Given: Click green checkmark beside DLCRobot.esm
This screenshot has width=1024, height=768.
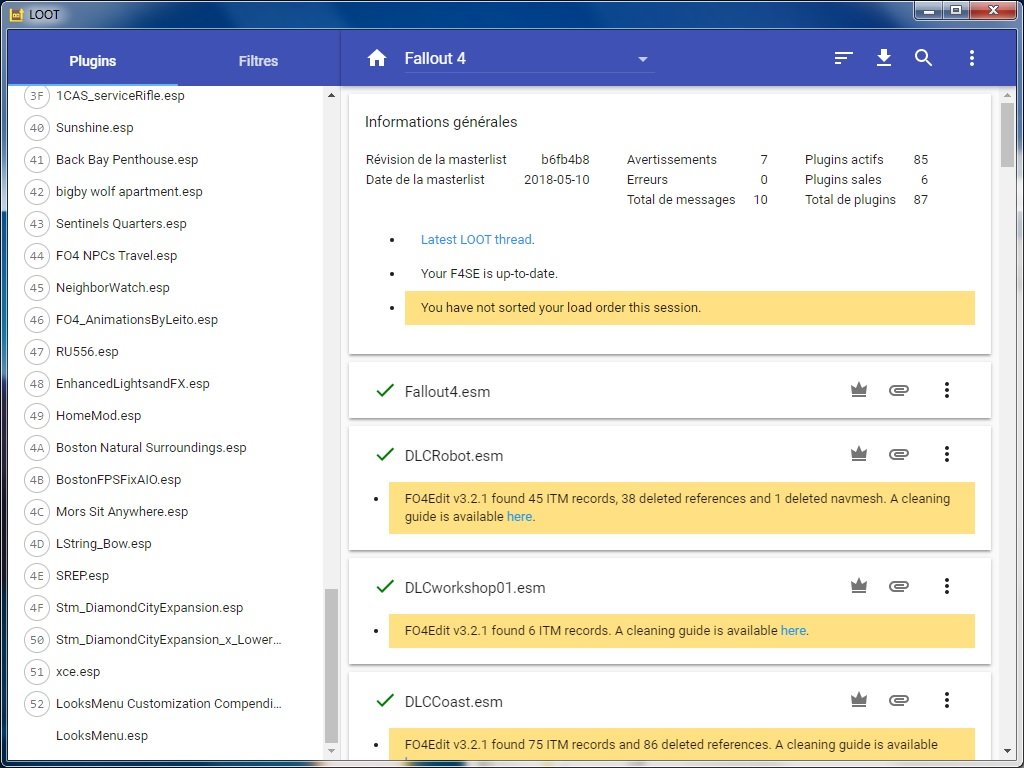Looking at the screenshot, I should point(385,455).
